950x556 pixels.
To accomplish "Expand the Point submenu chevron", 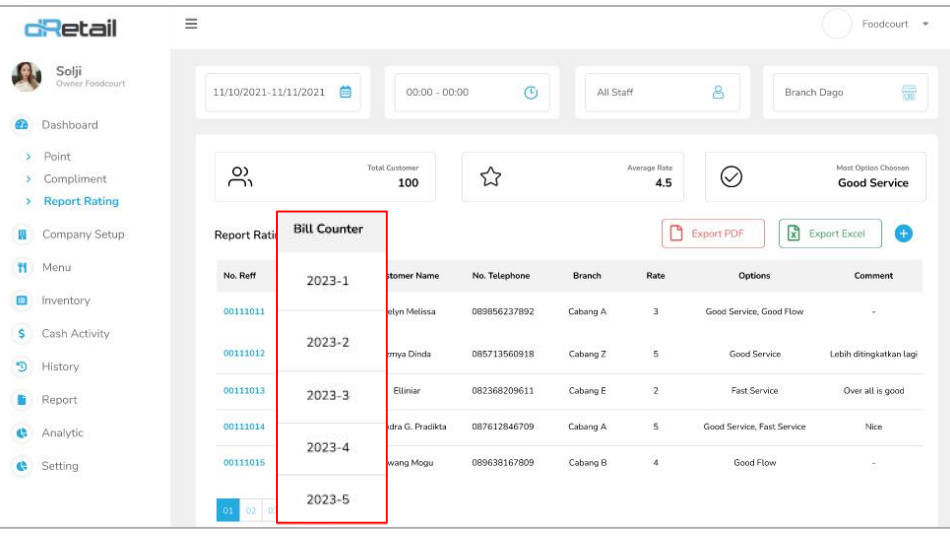I will point(28,157).
